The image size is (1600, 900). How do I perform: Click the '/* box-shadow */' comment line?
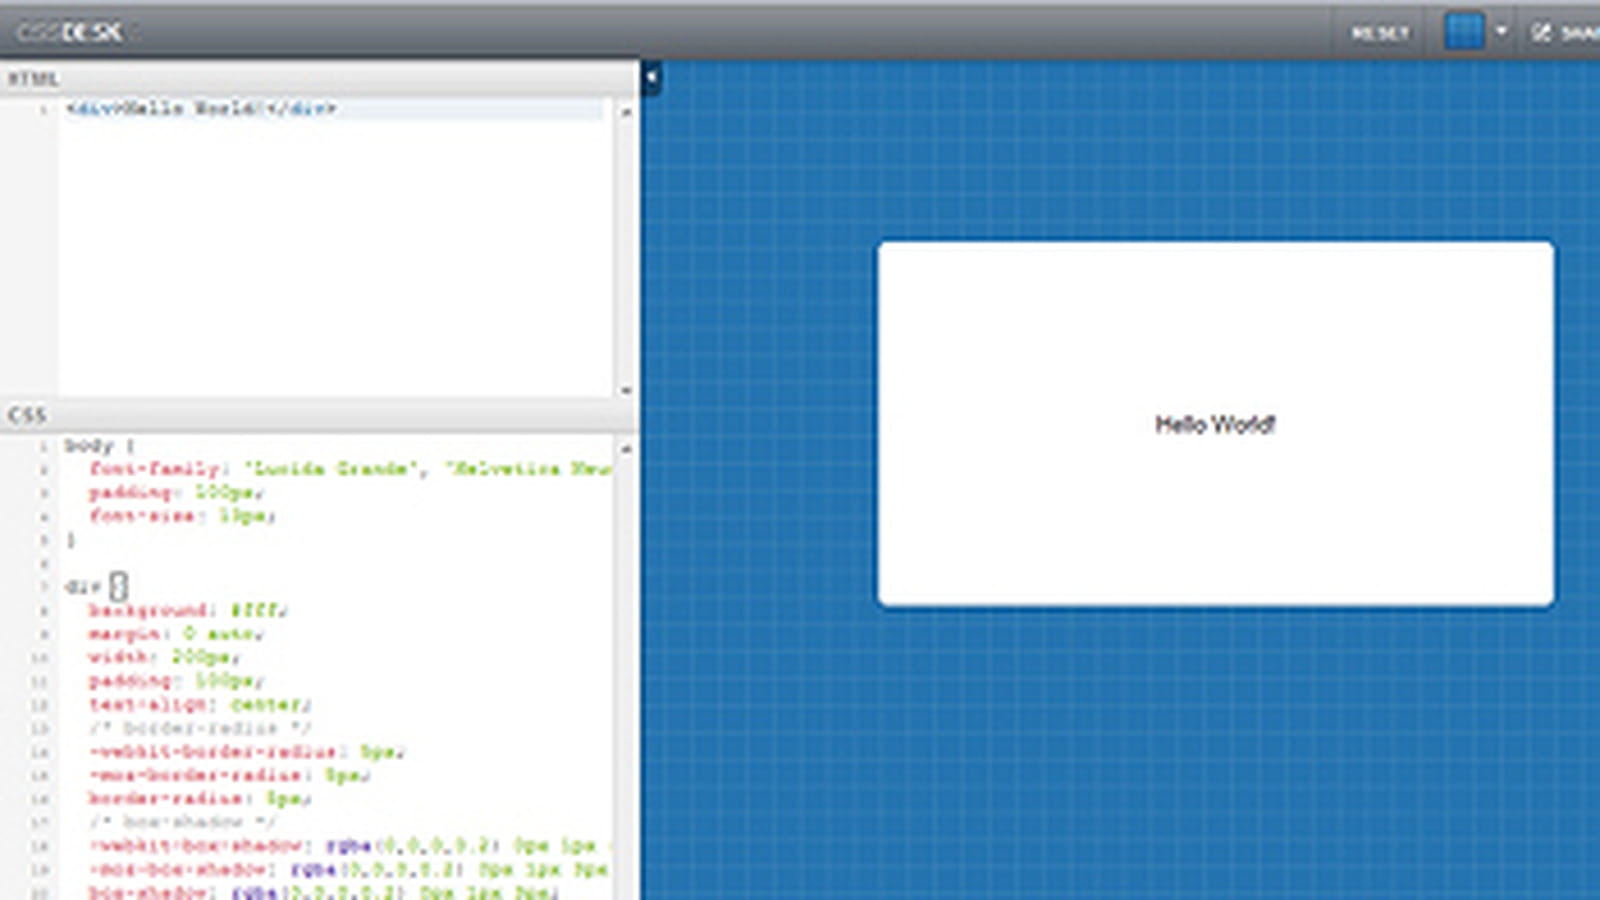[182, 822]
